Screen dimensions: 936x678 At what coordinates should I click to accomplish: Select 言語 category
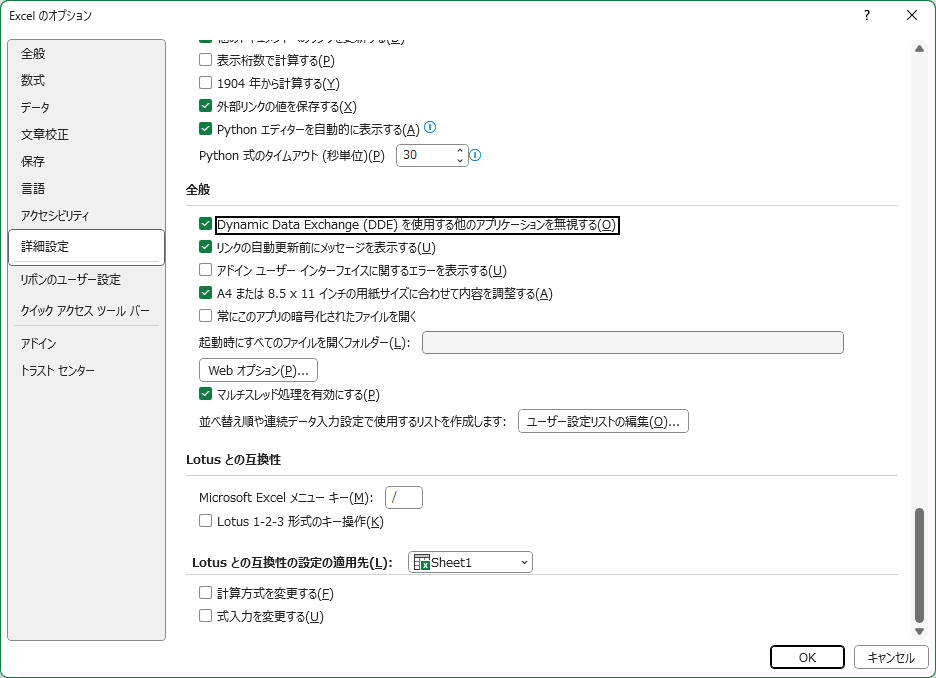(x=87, y=189)
